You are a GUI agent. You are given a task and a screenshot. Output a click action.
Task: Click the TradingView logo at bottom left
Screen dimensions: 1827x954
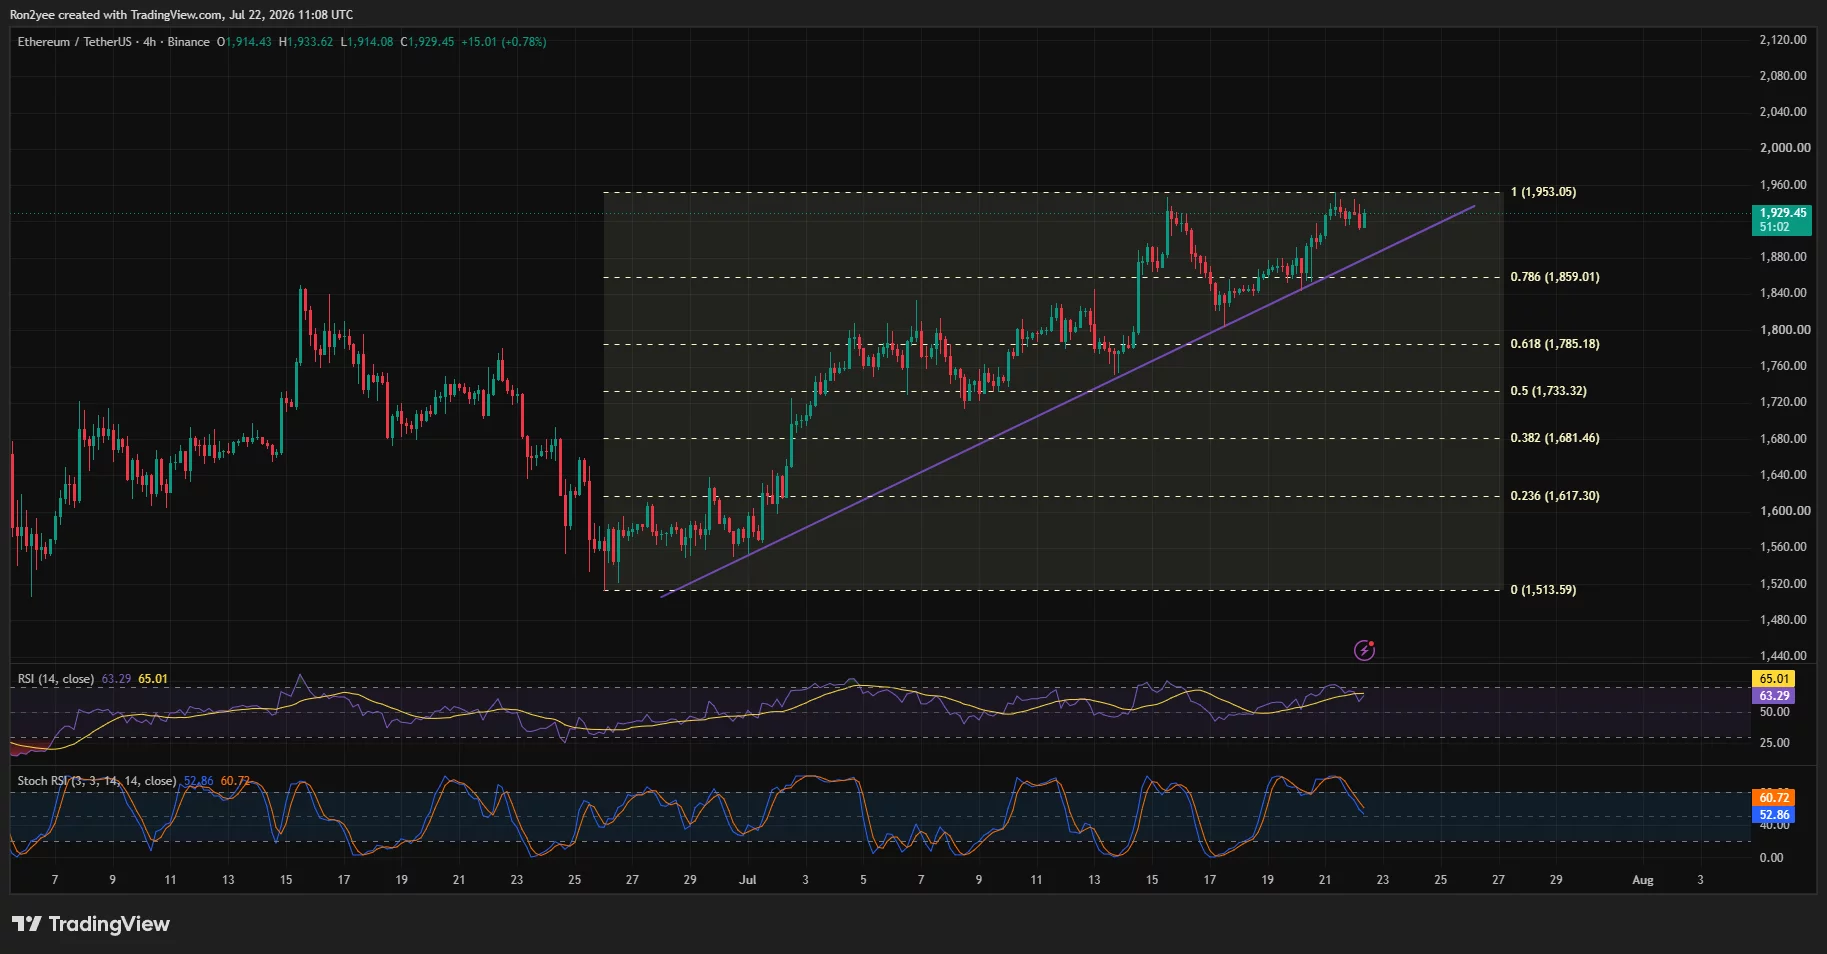pos(91,924)
